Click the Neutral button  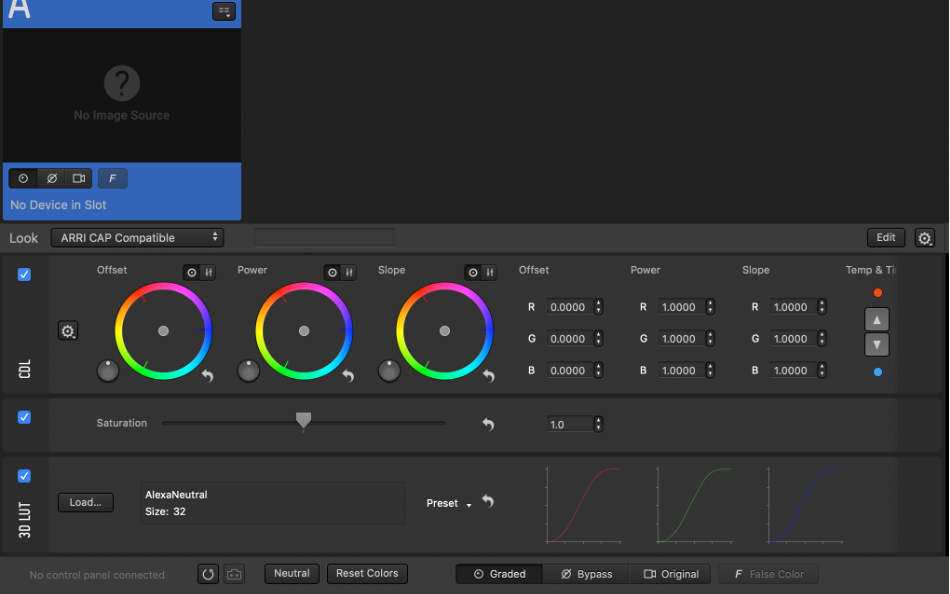[x=291, y=573]
